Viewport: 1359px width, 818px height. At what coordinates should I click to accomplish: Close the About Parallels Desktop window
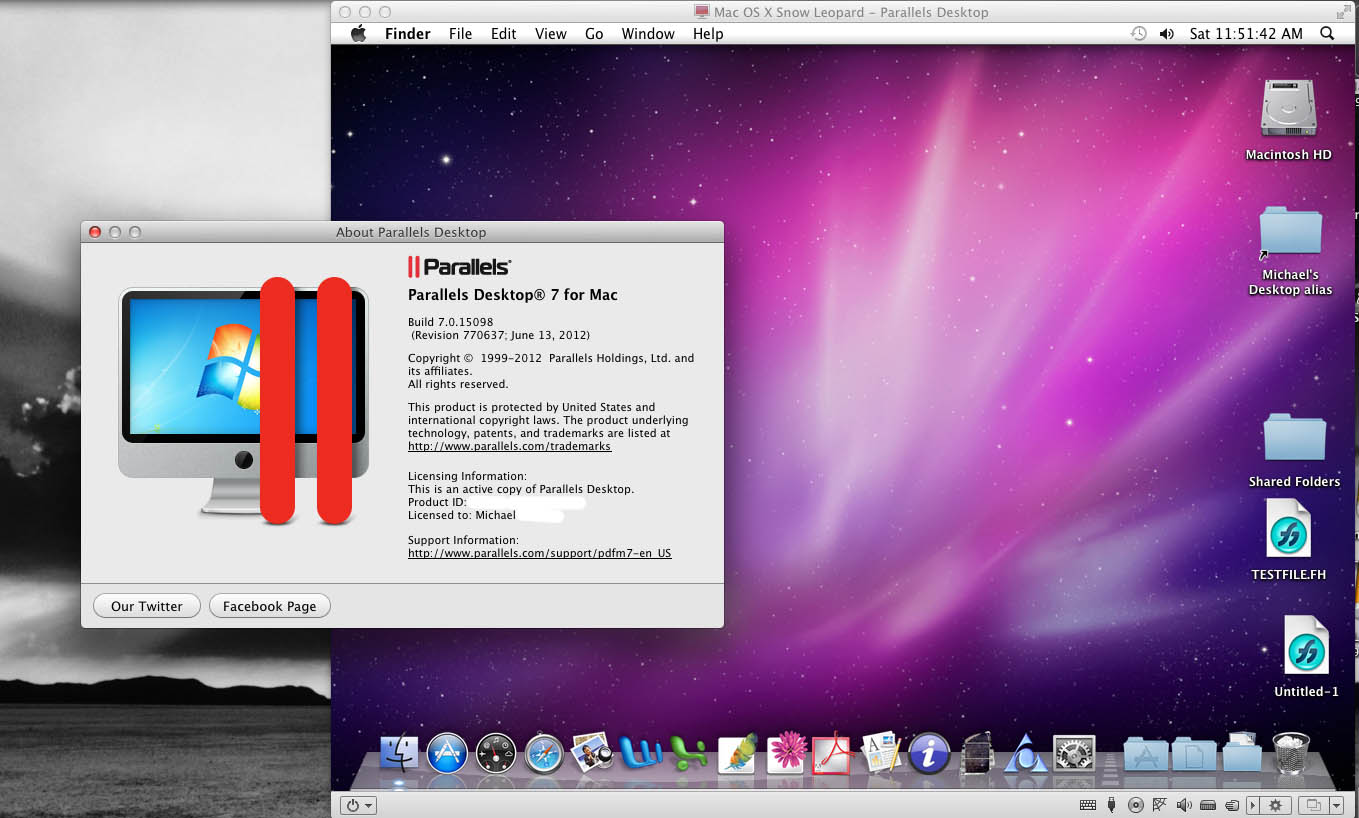click(x=95, y=232)
